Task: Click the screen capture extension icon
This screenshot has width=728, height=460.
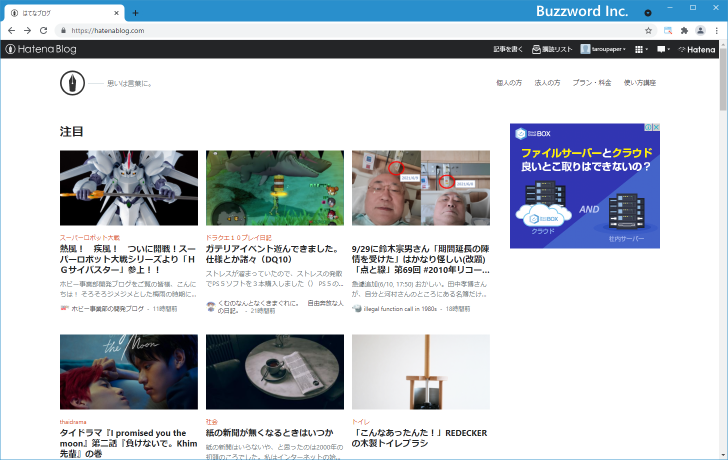Action: pyautogui.click(x=668, y=31)
